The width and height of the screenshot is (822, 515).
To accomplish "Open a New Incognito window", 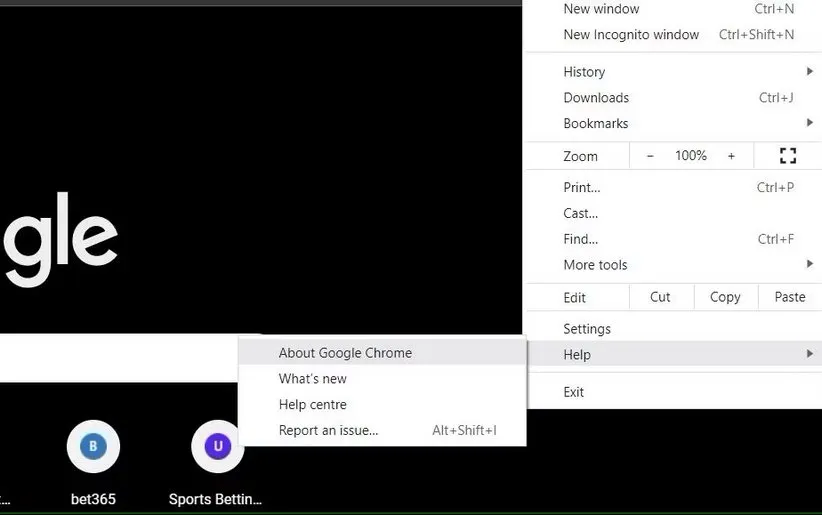I will click(x=631, y=35).
